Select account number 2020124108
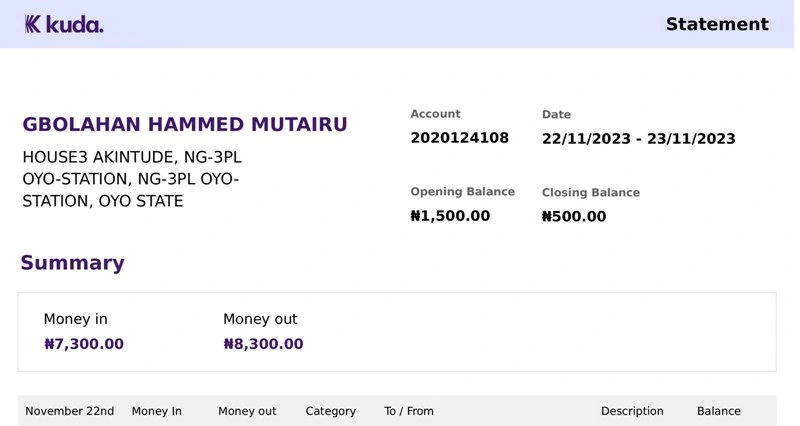The height and width of the screenshot is (426, 800). [x=459, y=138]
